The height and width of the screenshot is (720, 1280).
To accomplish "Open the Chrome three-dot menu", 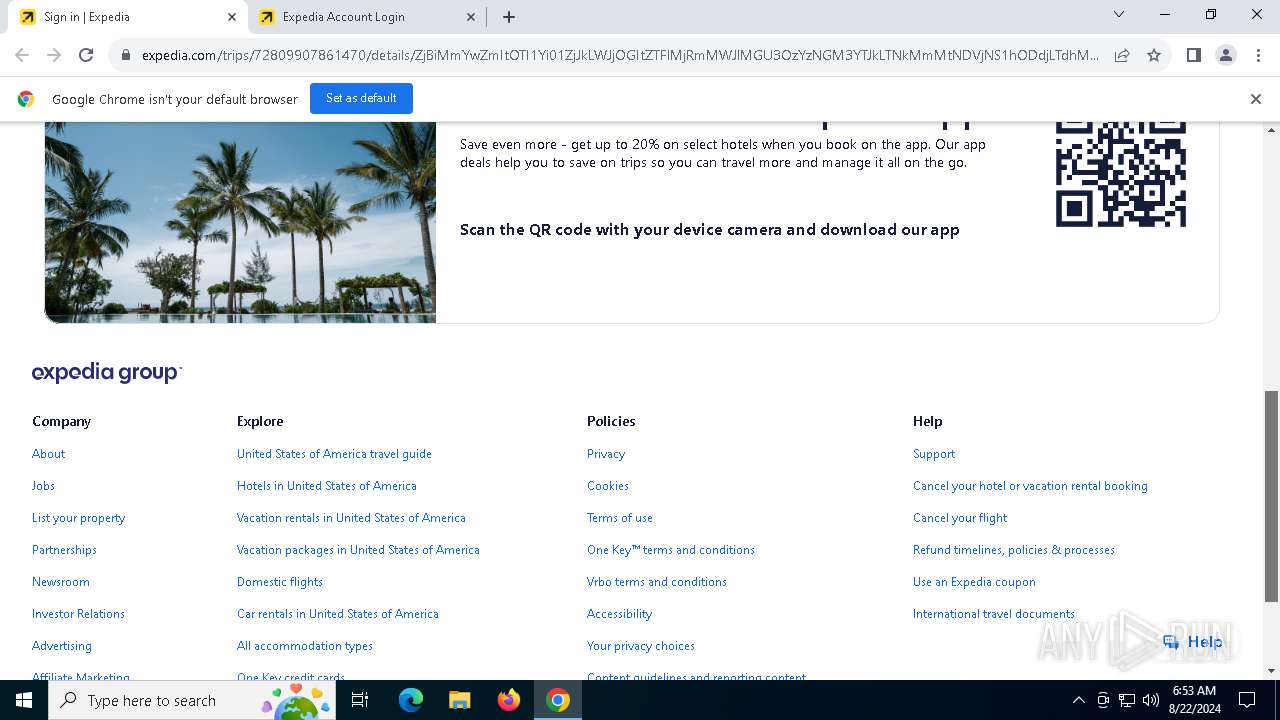I will pos(1258,55).
